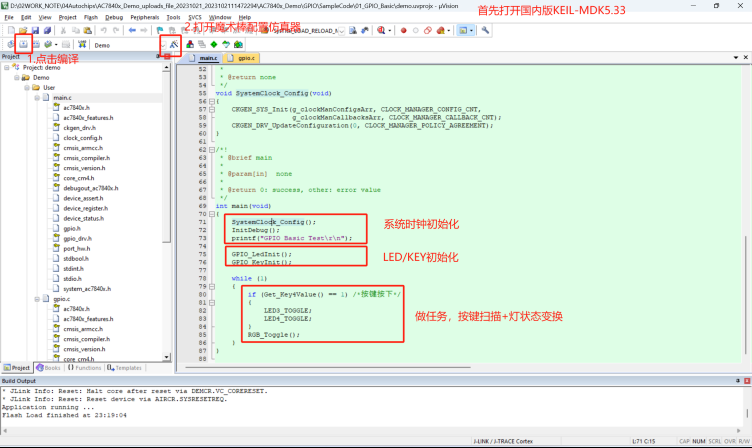
Task: Select ckgen_drv.h in project tree
Action: point(80,128)
